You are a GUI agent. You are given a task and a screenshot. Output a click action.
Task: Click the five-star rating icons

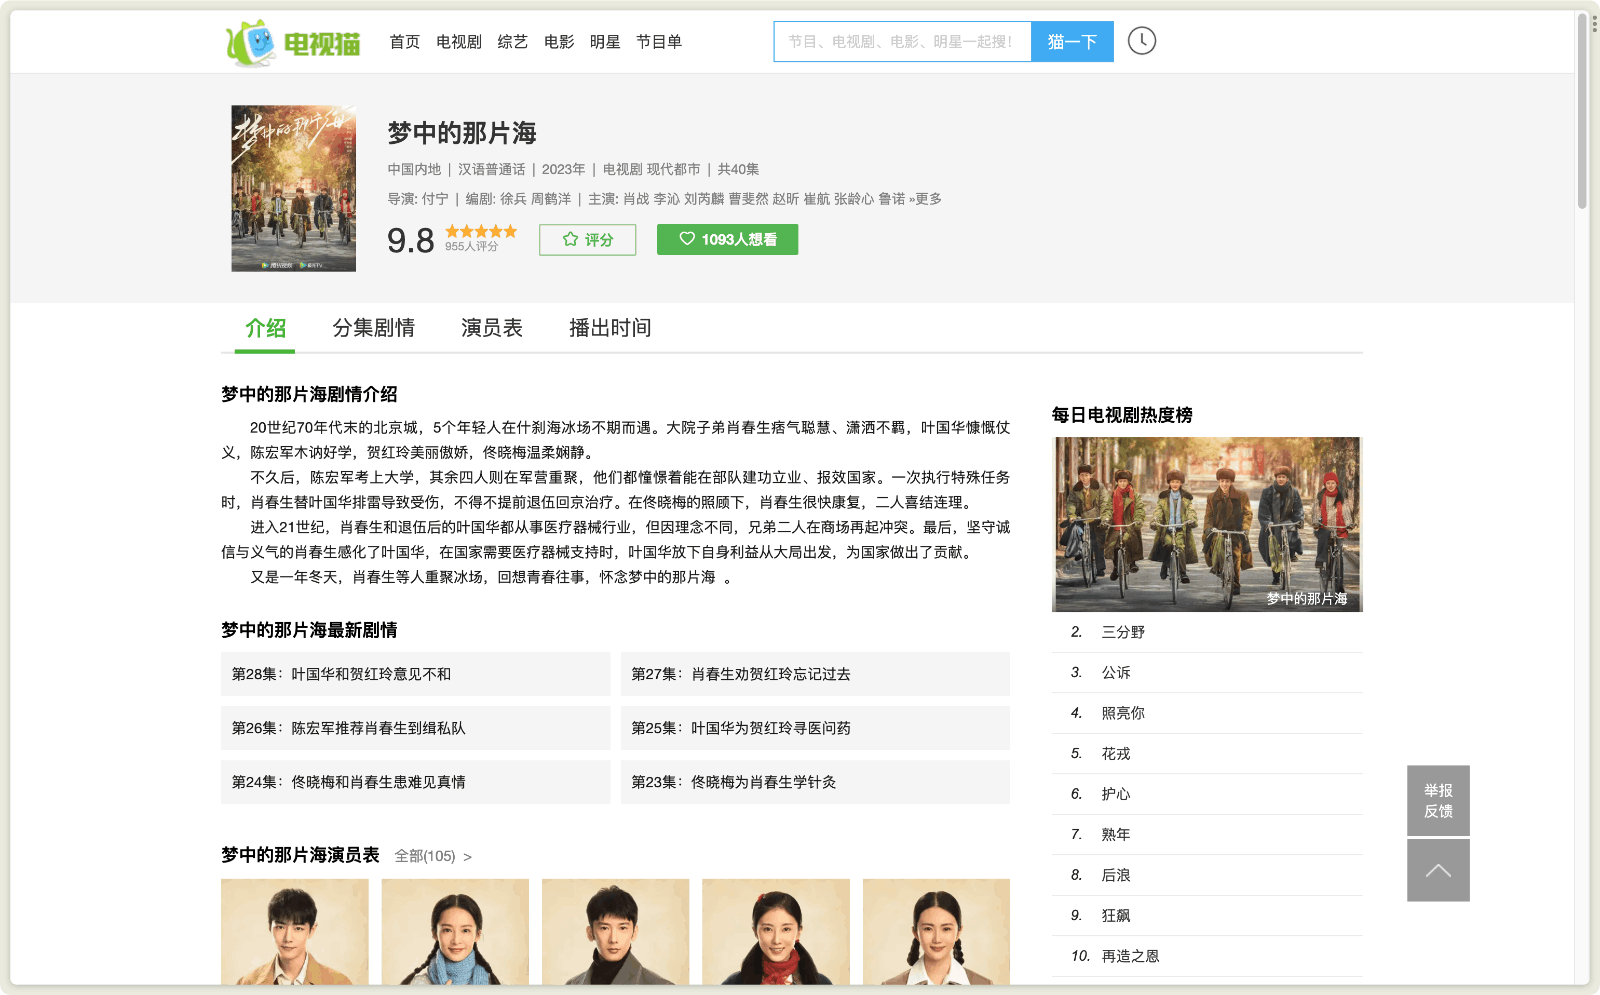coord(481,231)
